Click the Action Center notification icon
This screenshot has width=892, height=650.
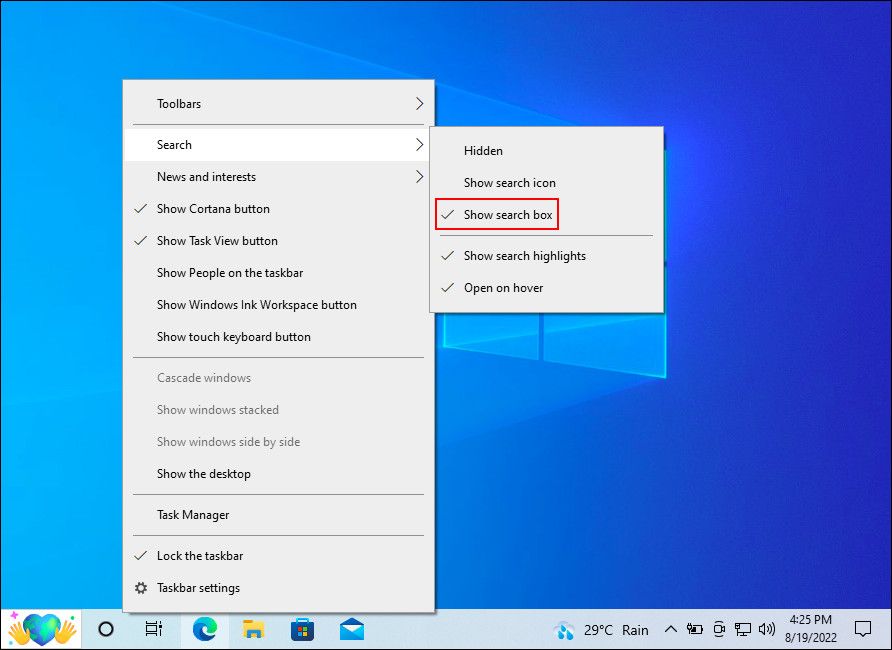pos(864,629)
